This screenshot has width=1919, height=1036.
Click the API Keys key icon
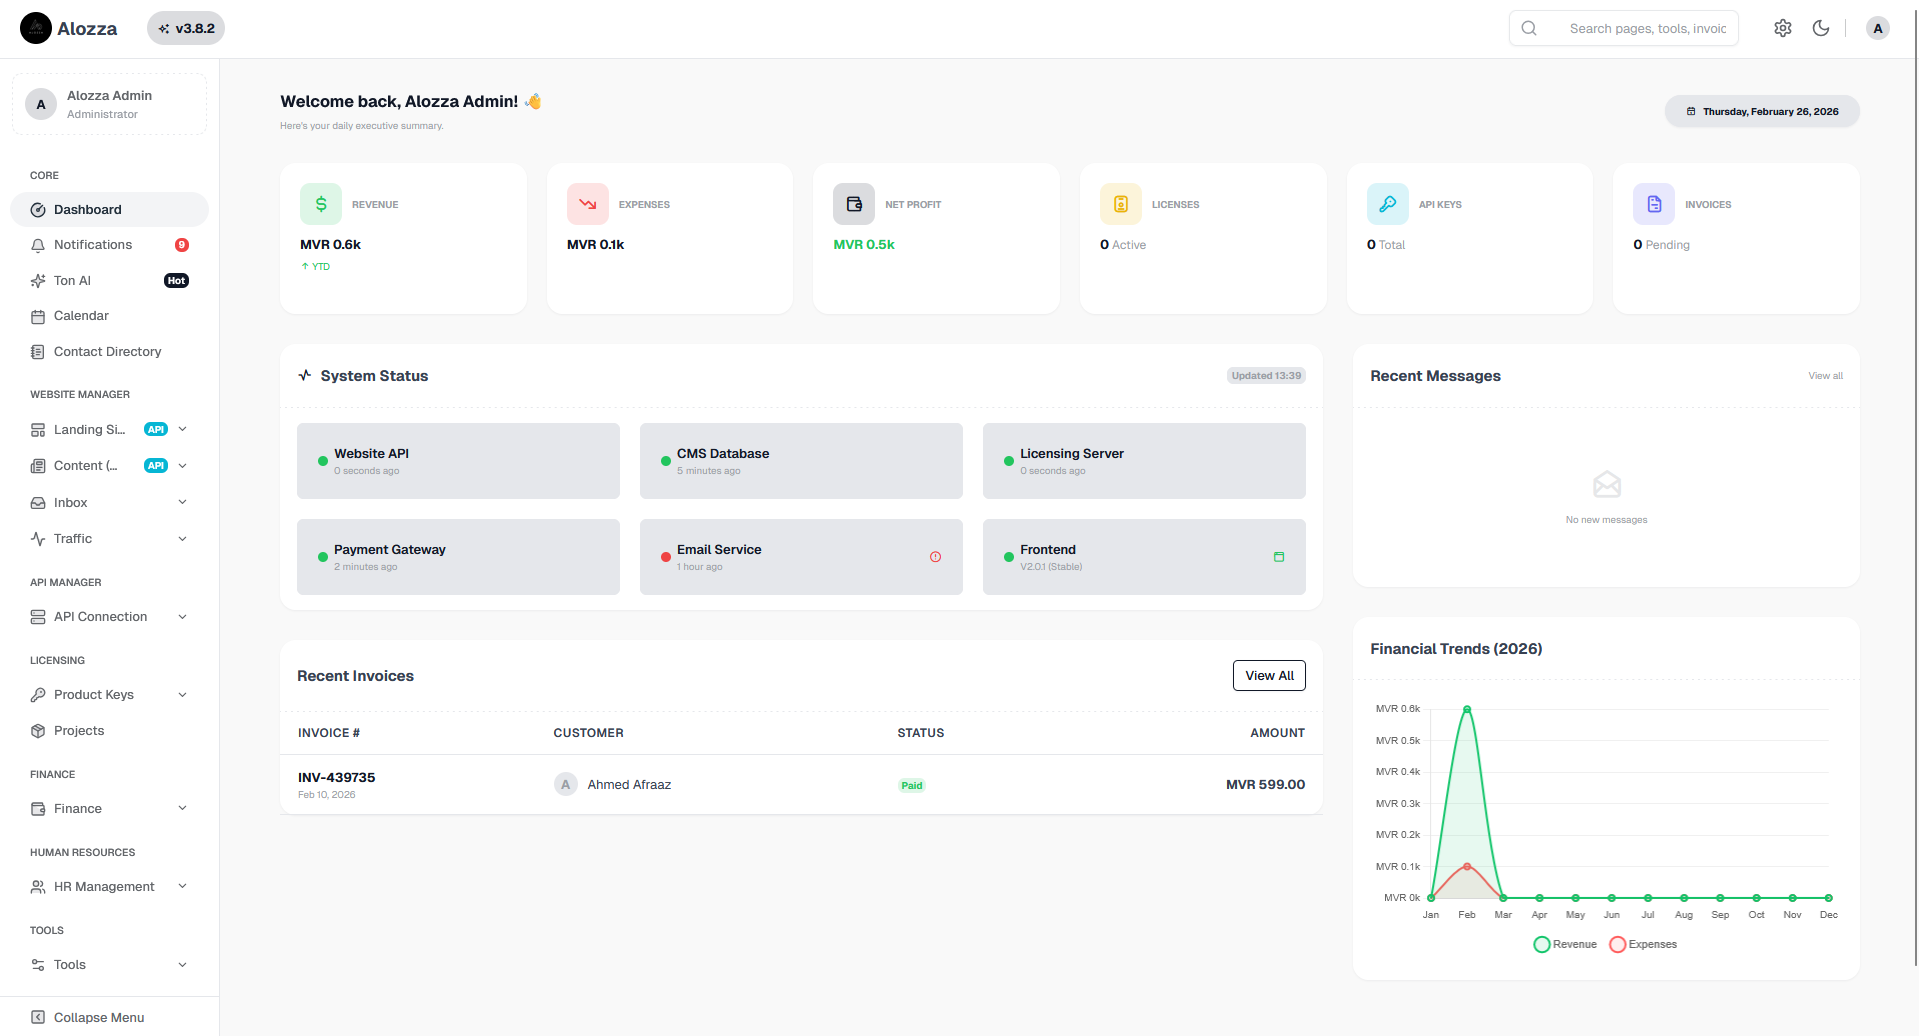point(1387,204)
